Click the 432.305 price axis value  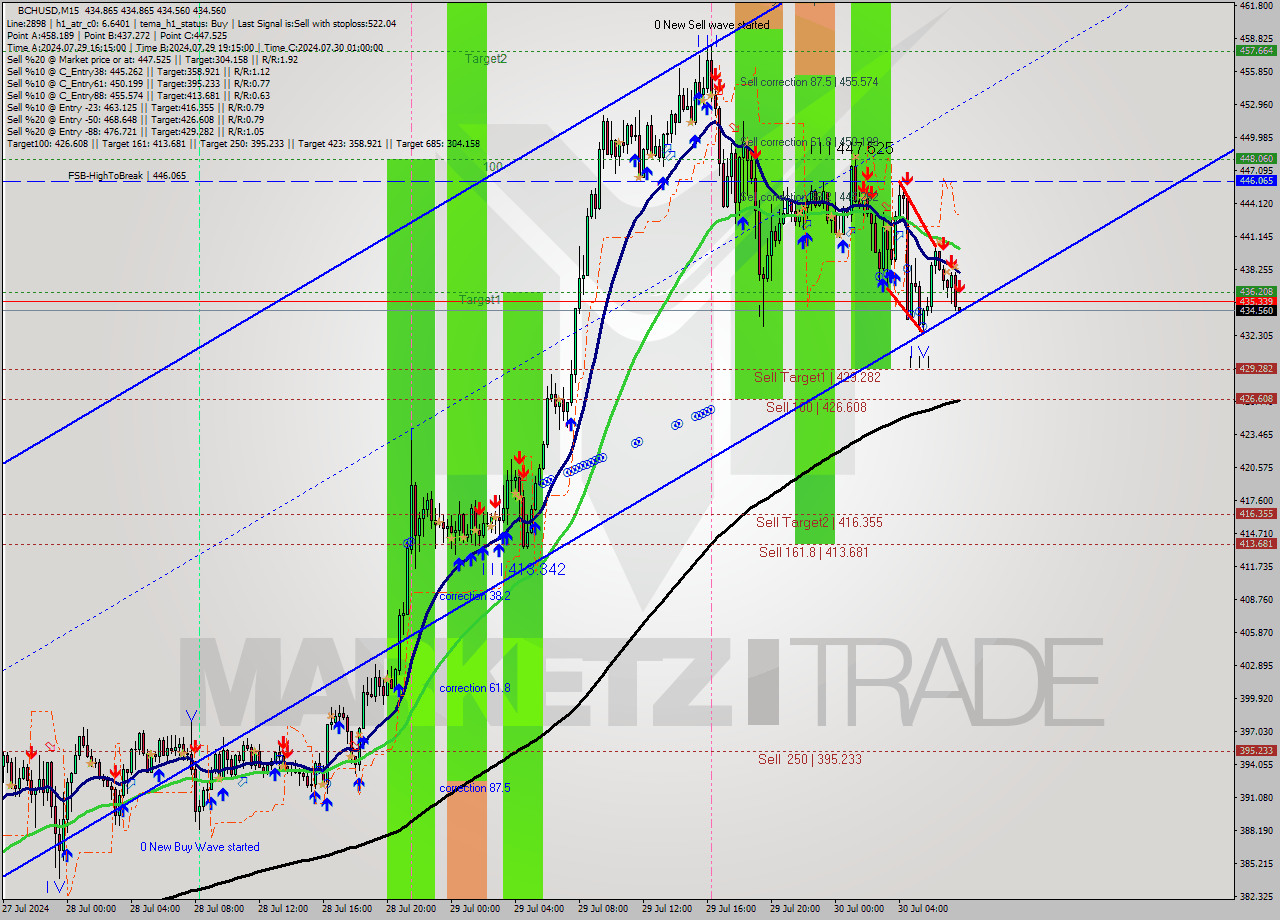(x=1256, y=335)
